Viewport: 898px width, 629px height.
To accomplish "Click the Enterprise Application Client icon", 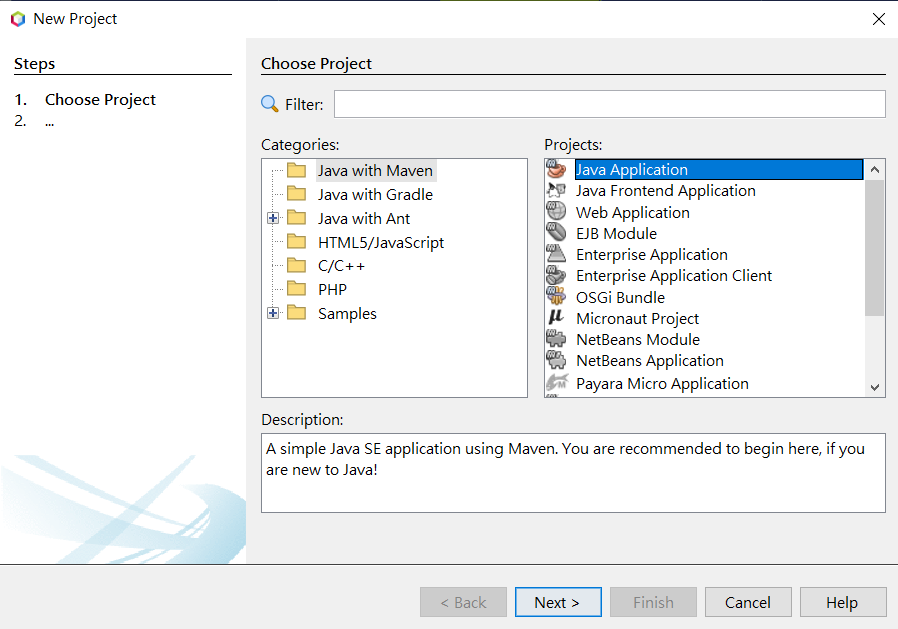I will (556, 275).
